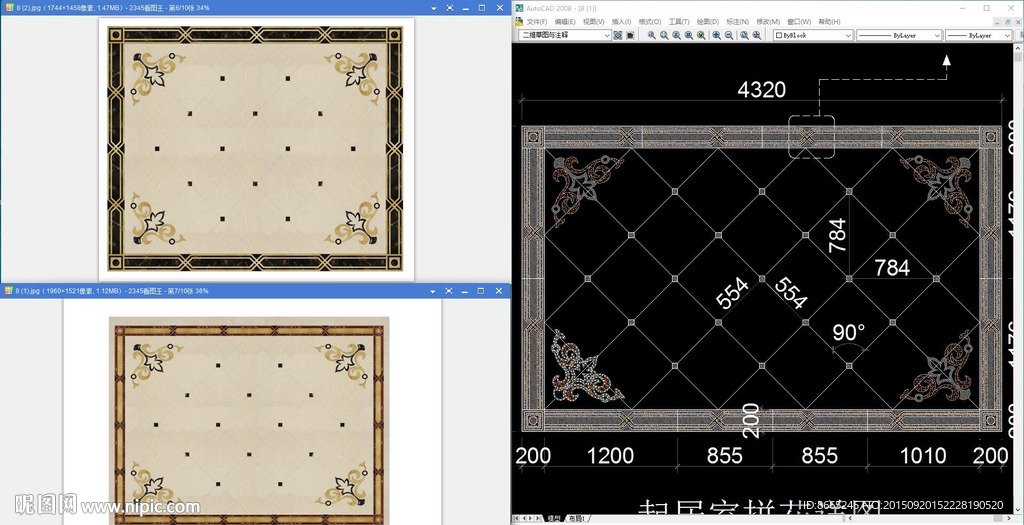Click the My Workspace icon
This screenshot has width=1024, height=525.
click(x=631, y=35)
